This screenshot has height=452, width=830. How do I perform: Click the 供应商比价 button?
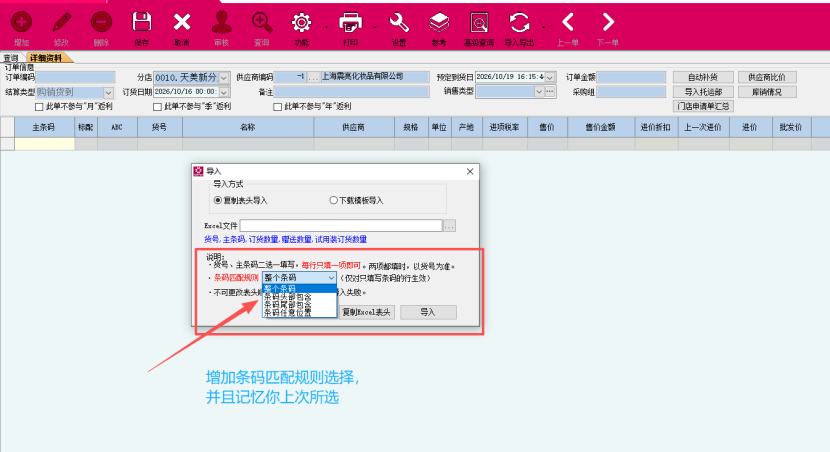(x=766, y=77)
